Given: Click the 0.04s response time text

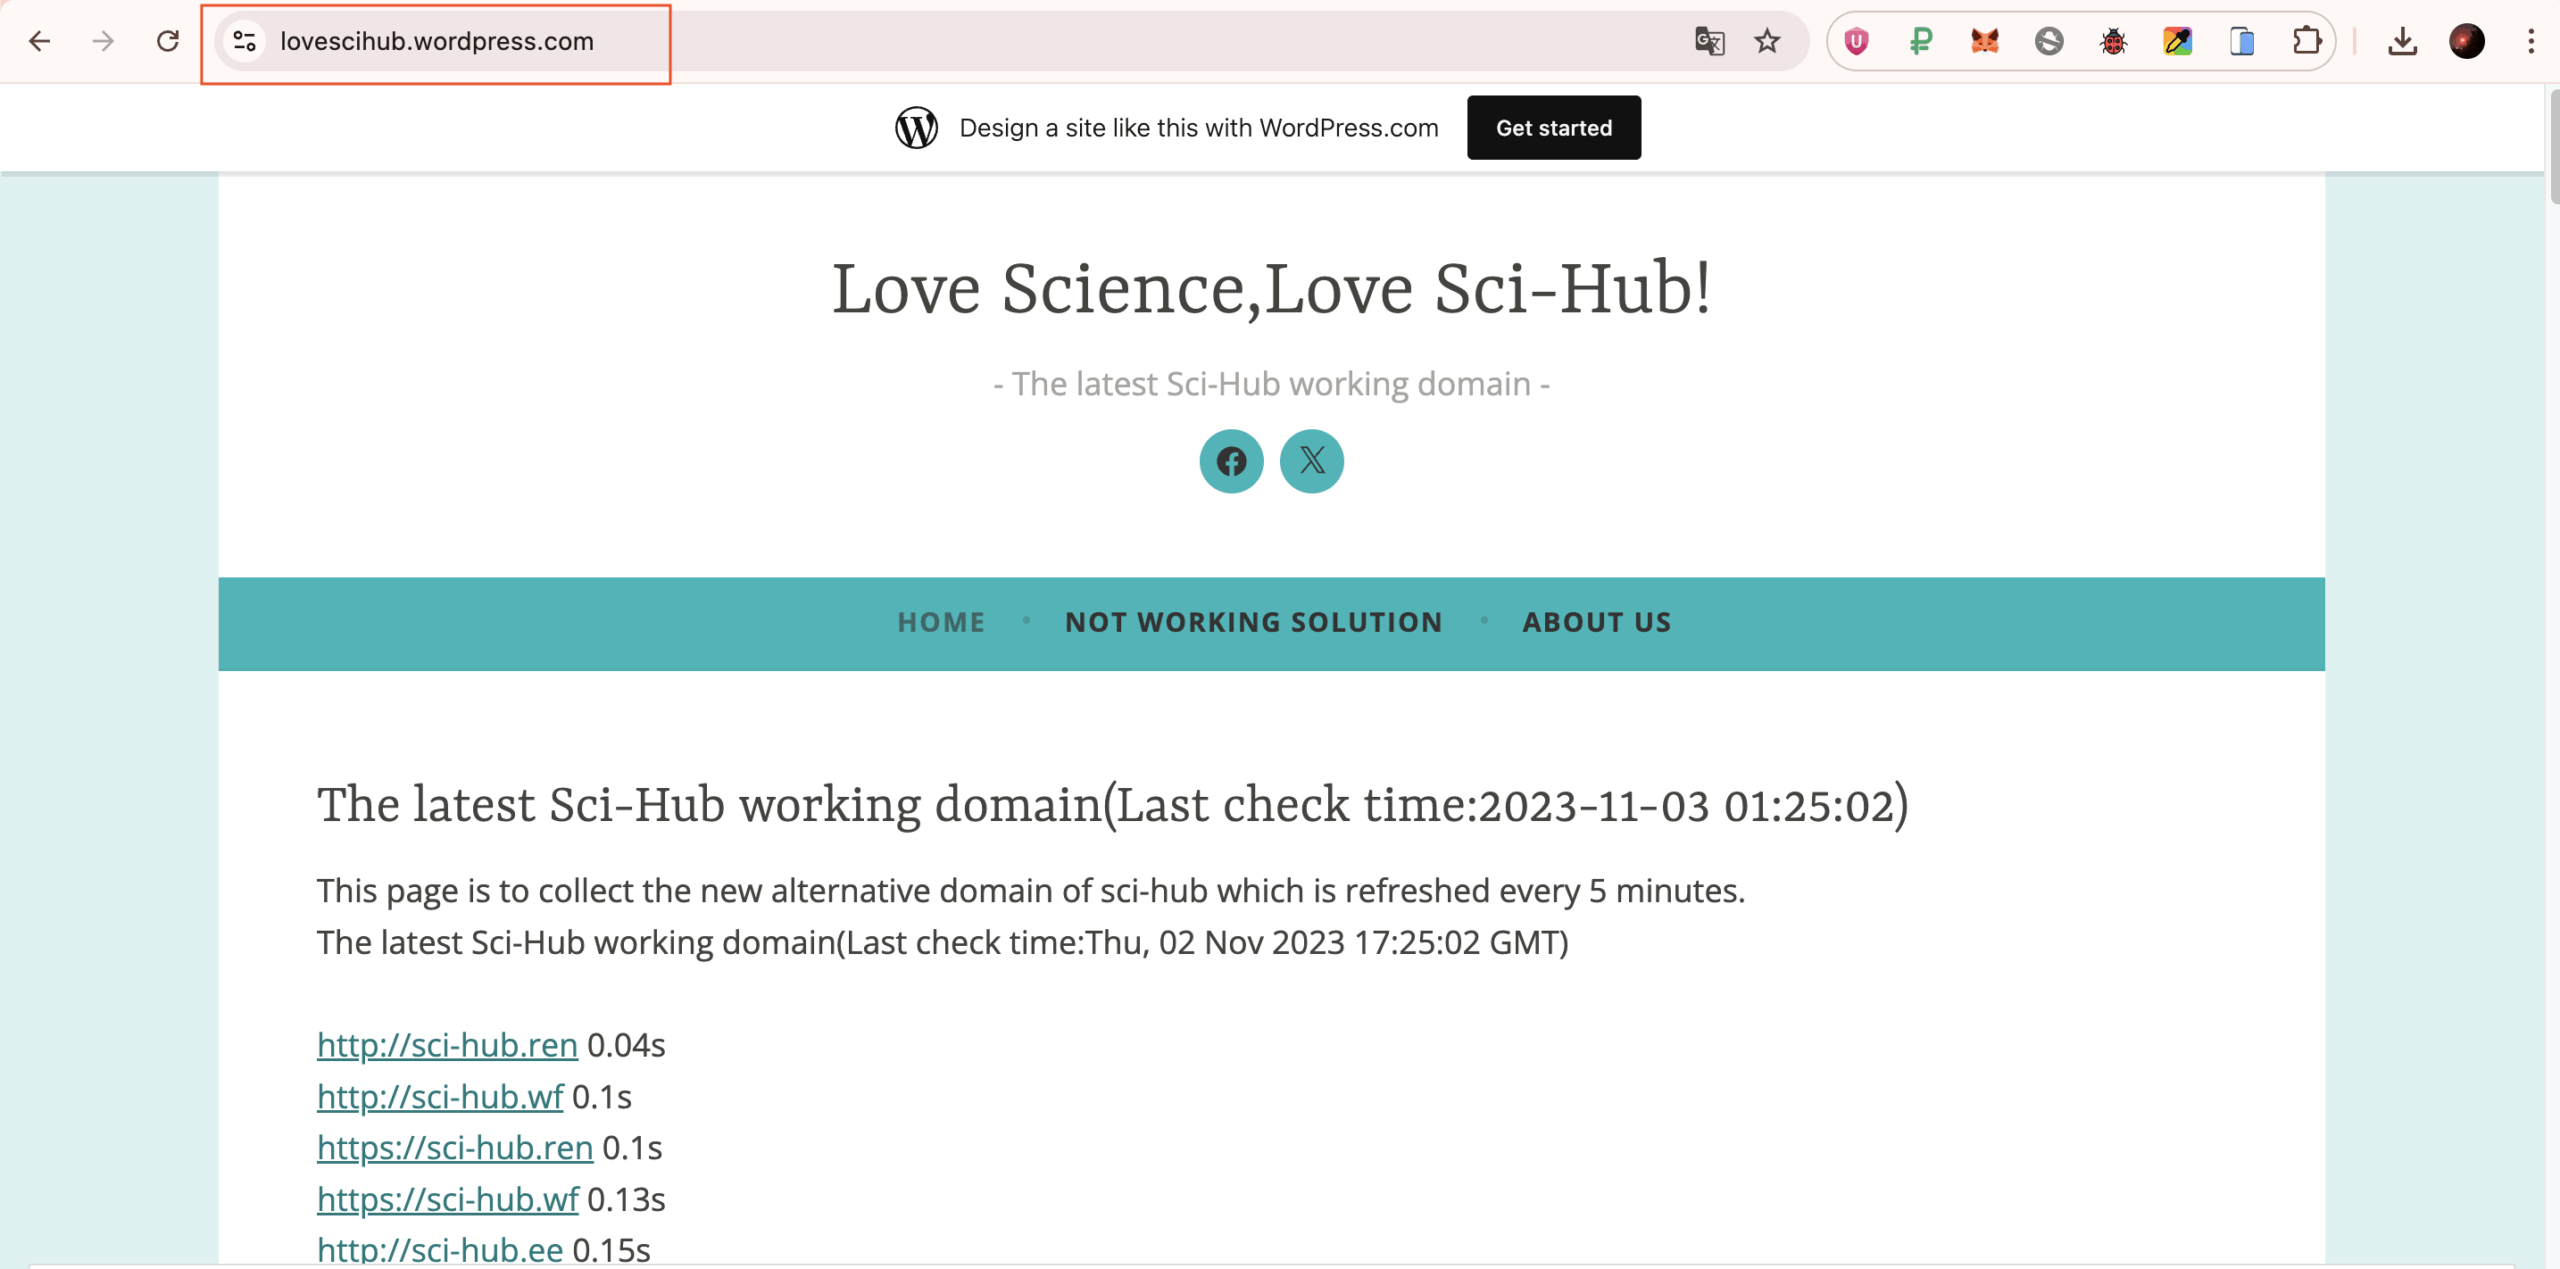Looking at the screenshot, I should pyautogui.click(x=626, y=1045).
